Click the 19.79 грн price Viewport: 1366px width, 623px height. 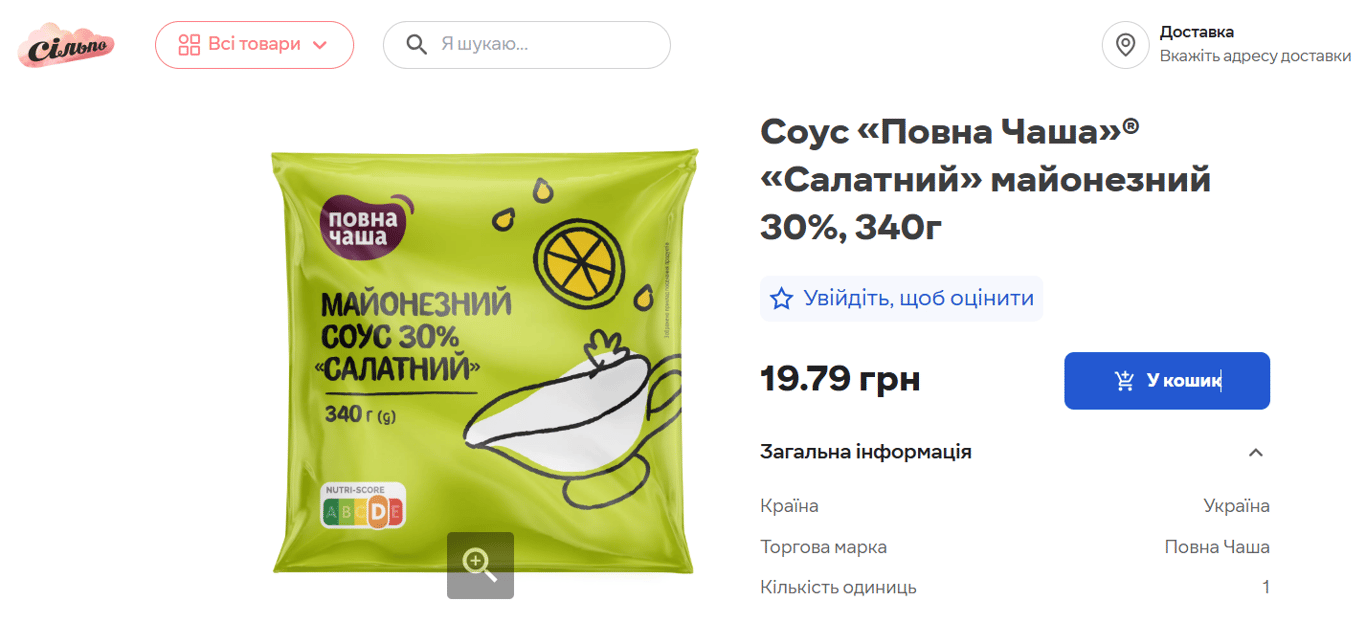(840, 380)
